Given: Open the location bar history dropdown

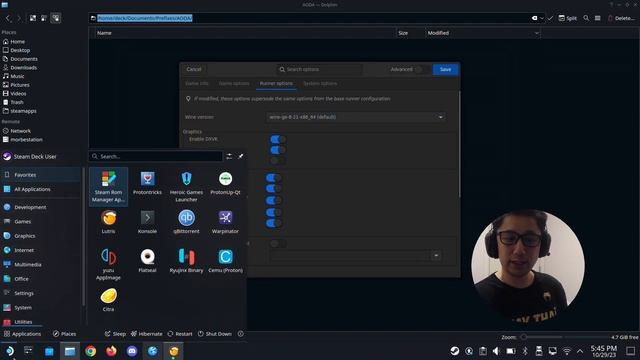Looking at the screenshot, I should 542,18.
